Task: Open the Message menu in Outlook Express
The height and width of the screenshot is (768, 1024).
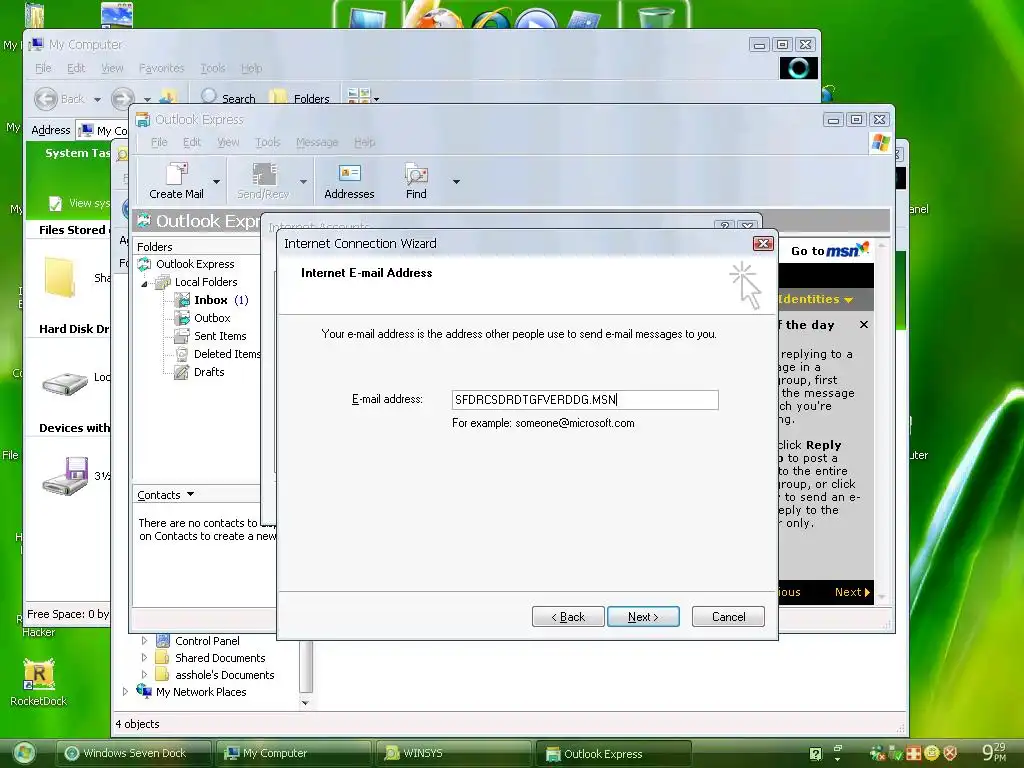Action: tap(317, 142)
